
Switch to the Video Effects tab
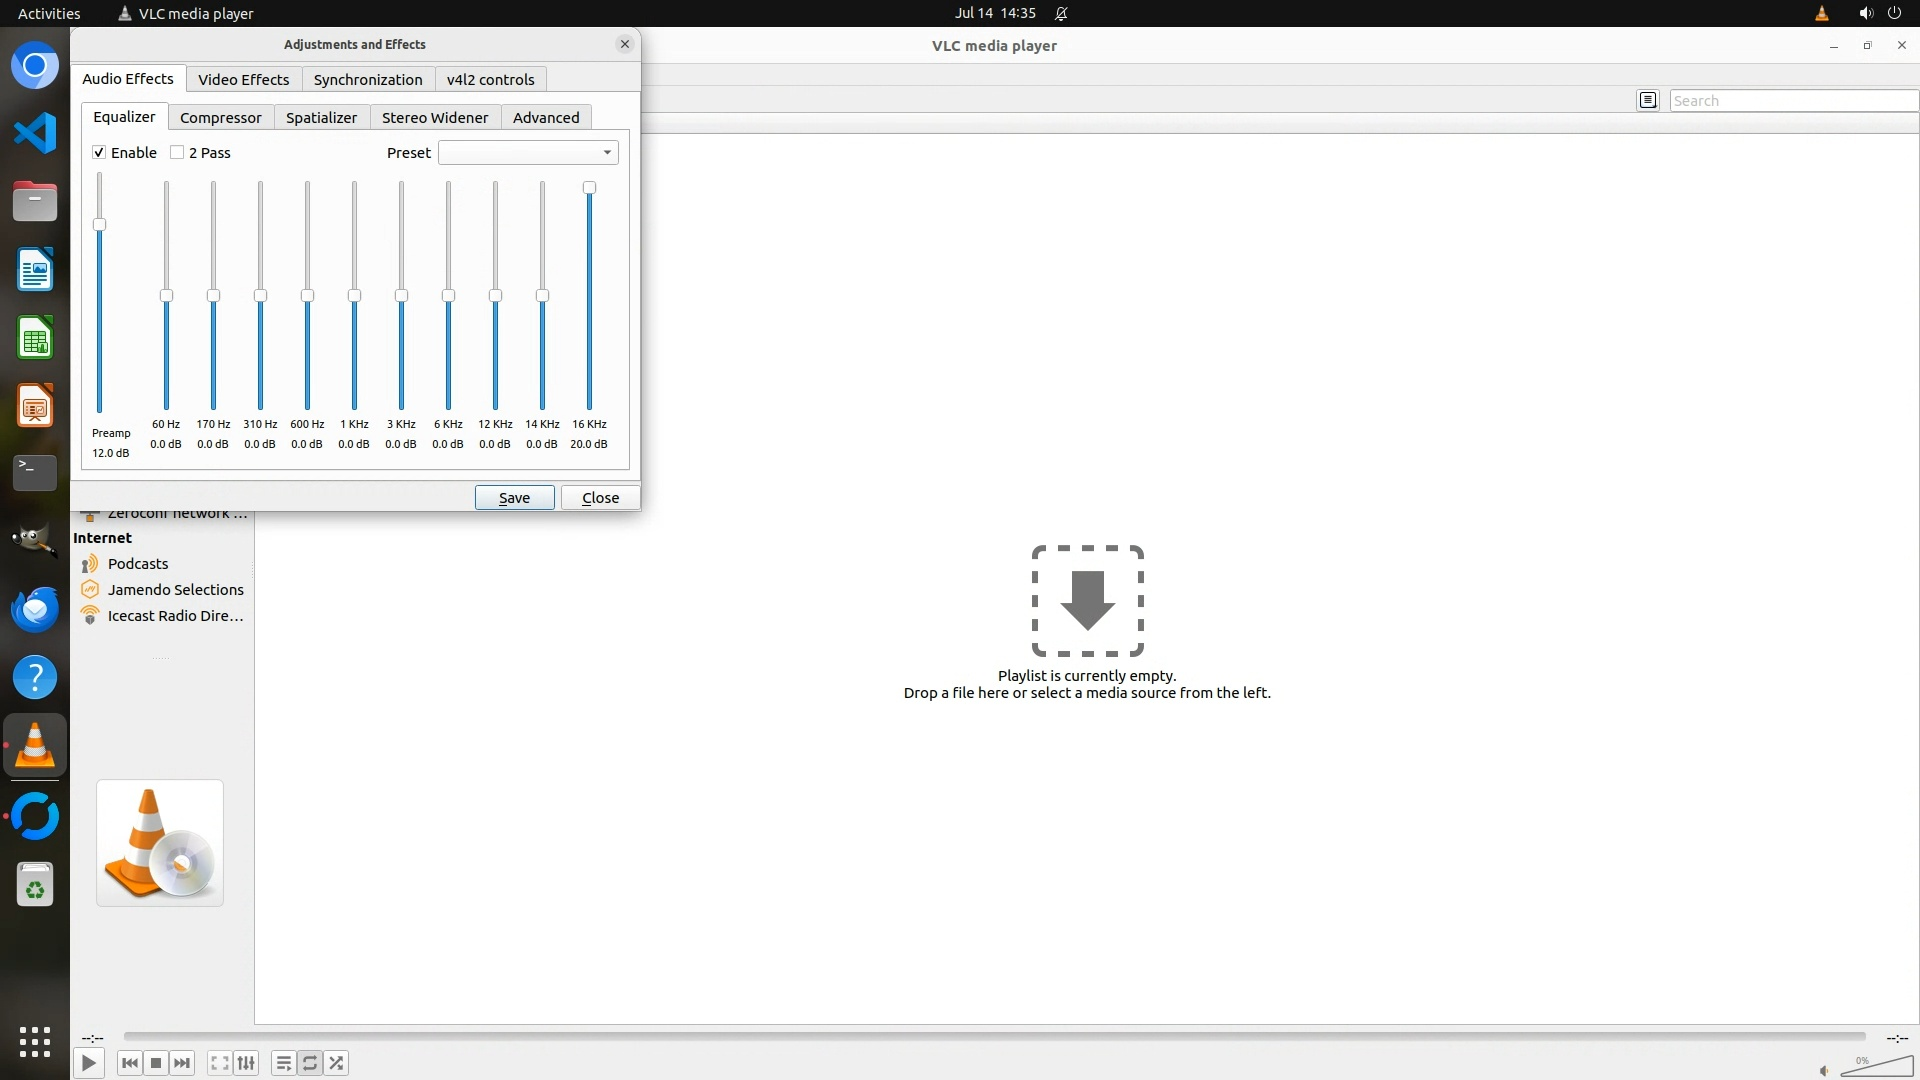point(243,79)
